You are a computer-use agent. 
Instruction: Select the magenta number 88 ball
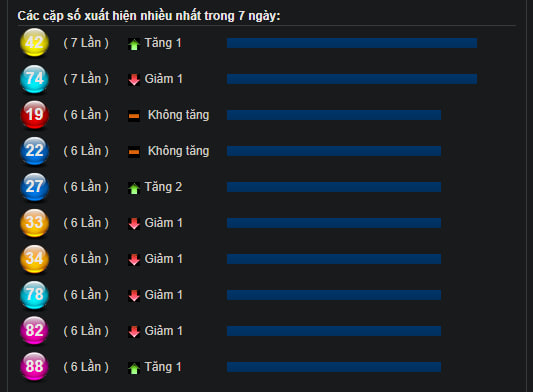34,367
